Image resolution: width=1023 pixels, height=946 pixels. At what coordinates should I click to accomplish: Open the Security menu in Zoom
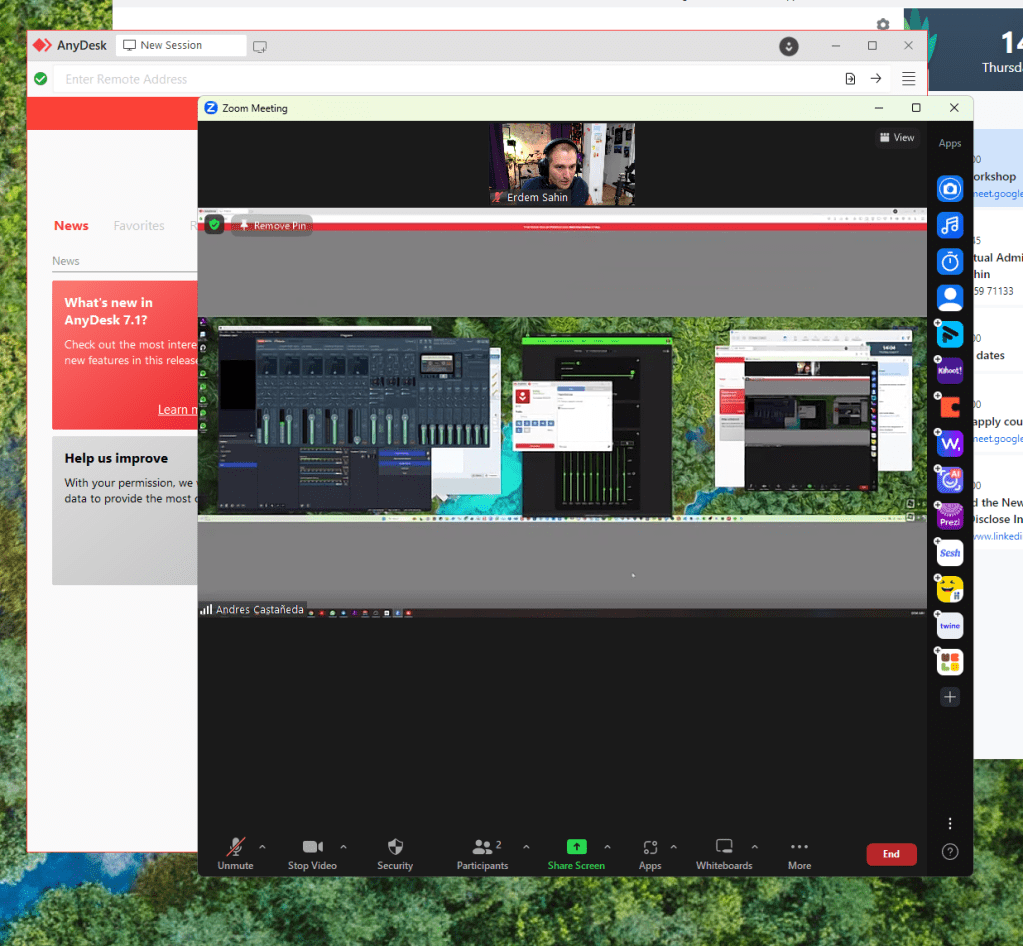pyautogui.click(x=395, y=854)
